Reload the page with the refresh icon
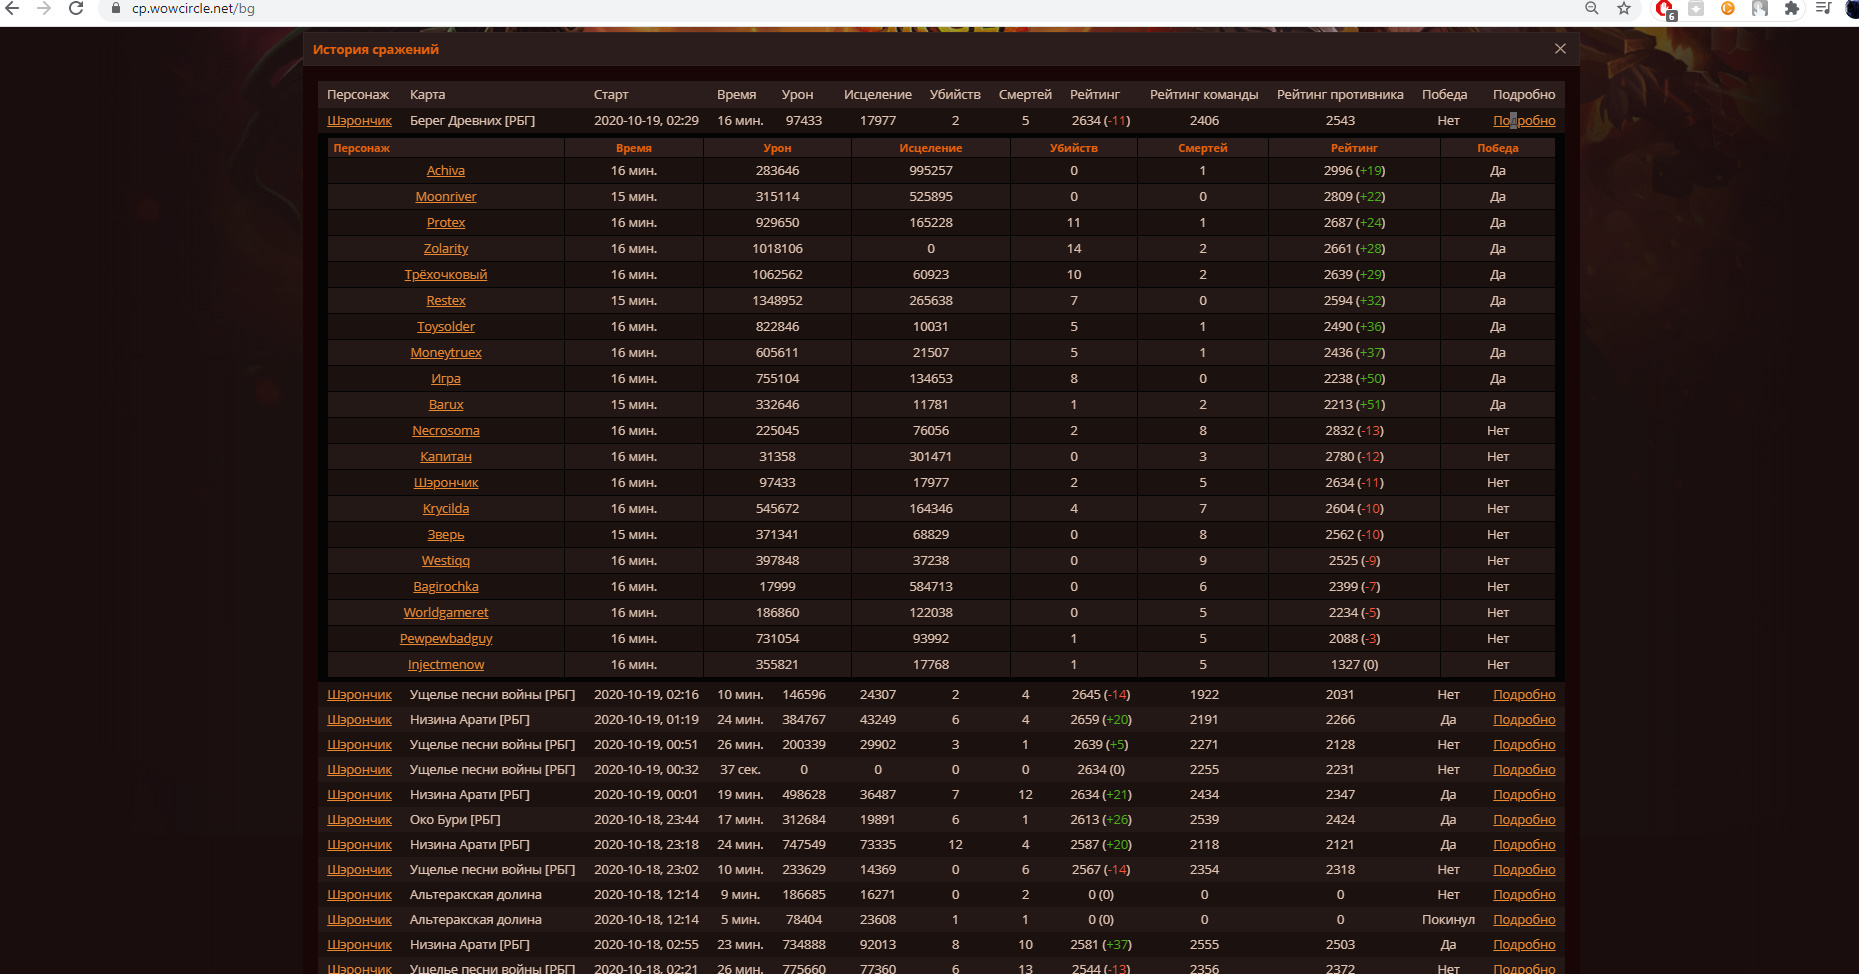This screenshot has height=974, width=1859. (x=76, y=8)
